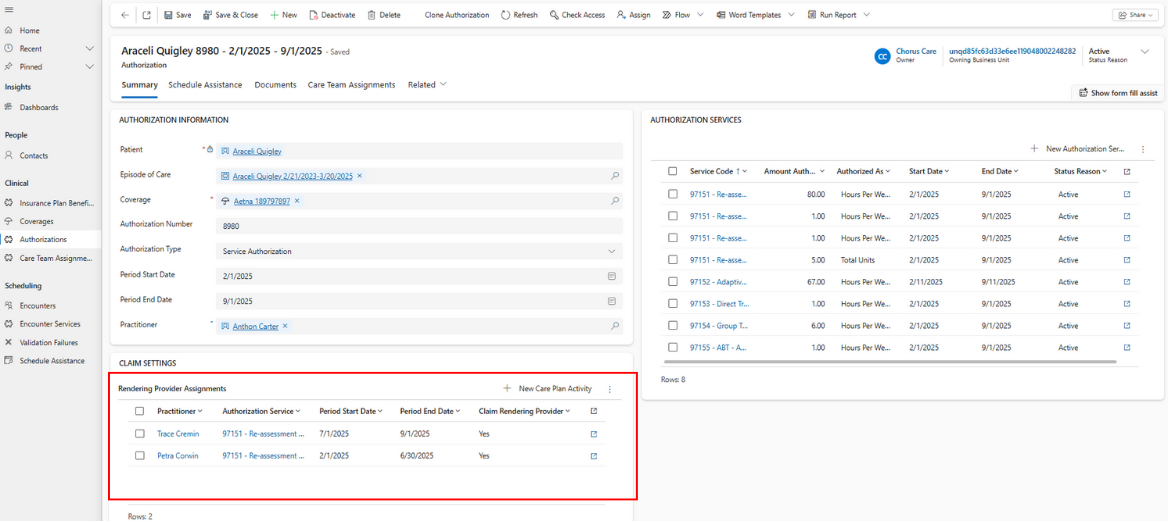Click the Share button
1168x522 pixels.
[x=1134, y=15]
